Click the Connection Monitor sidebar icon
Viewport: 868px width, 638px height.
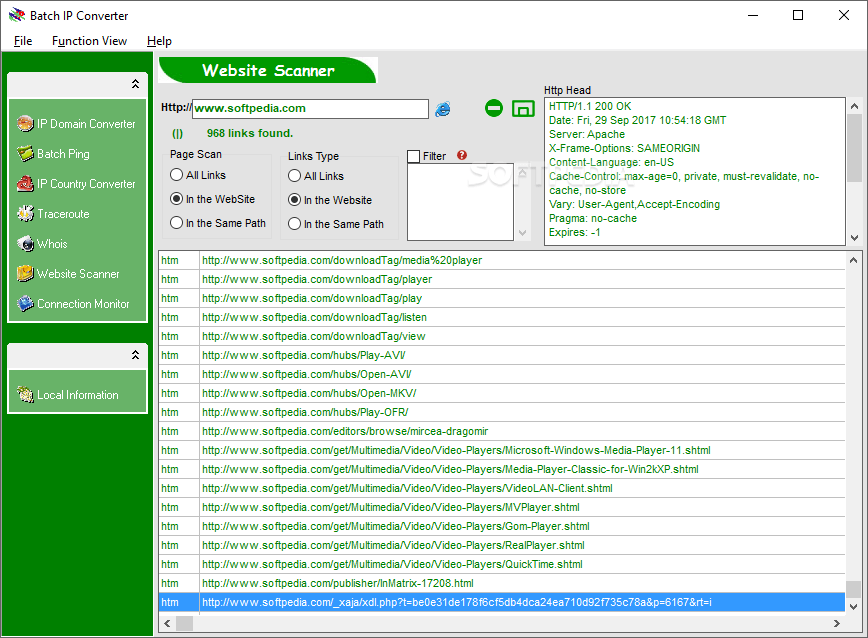pos(25,303)
